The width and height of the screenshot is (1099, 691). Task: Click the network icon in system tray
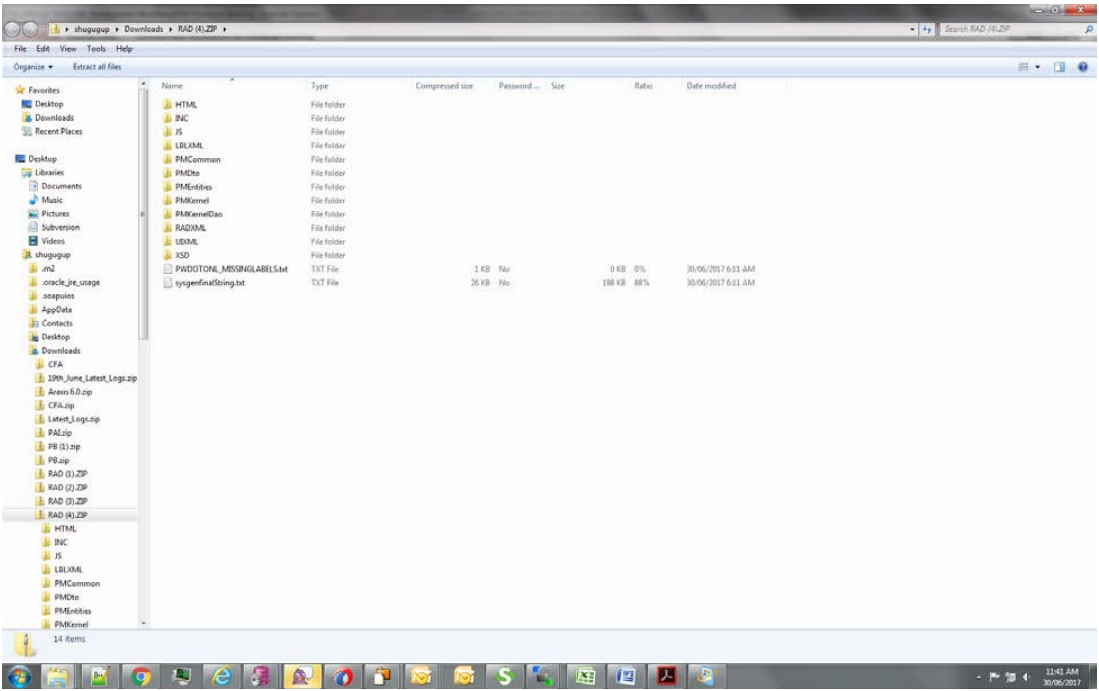click(x=1010, y=677)
